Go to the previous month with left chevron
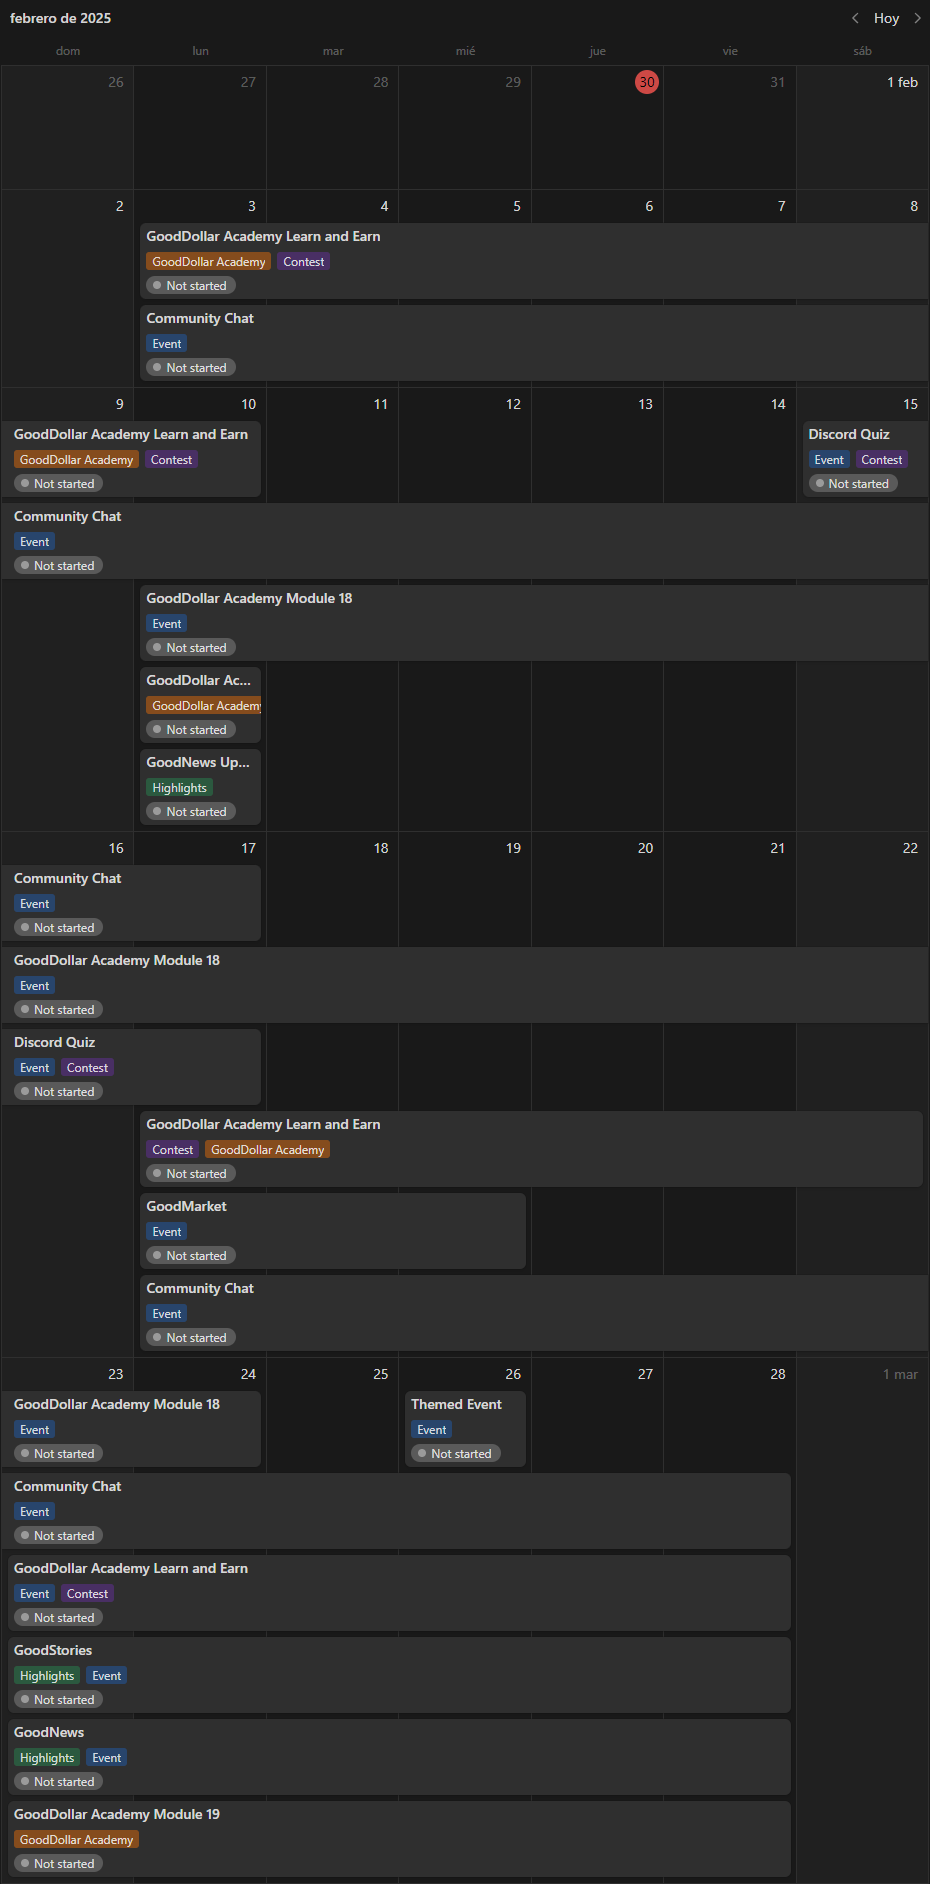This screenshot has height=1884, width=930. (x=855, y=18)
